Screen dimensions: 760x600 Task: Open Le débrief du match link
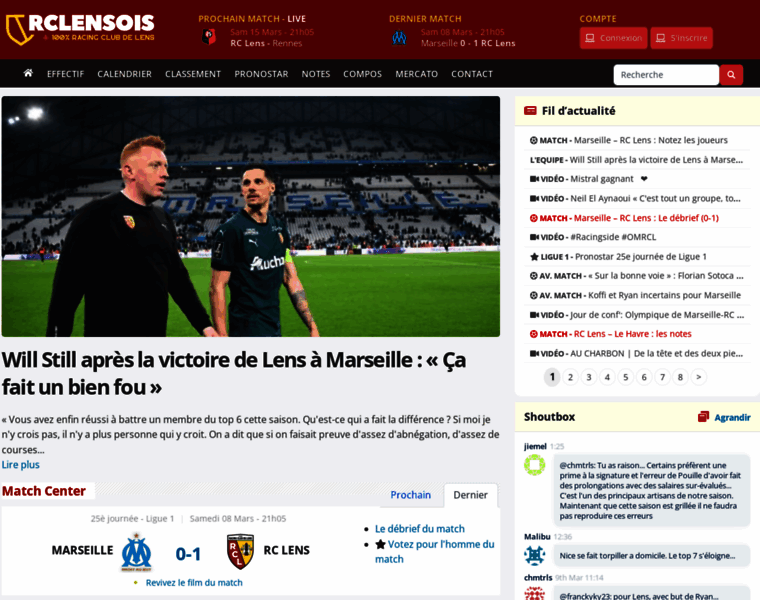(x=420, y=529)
